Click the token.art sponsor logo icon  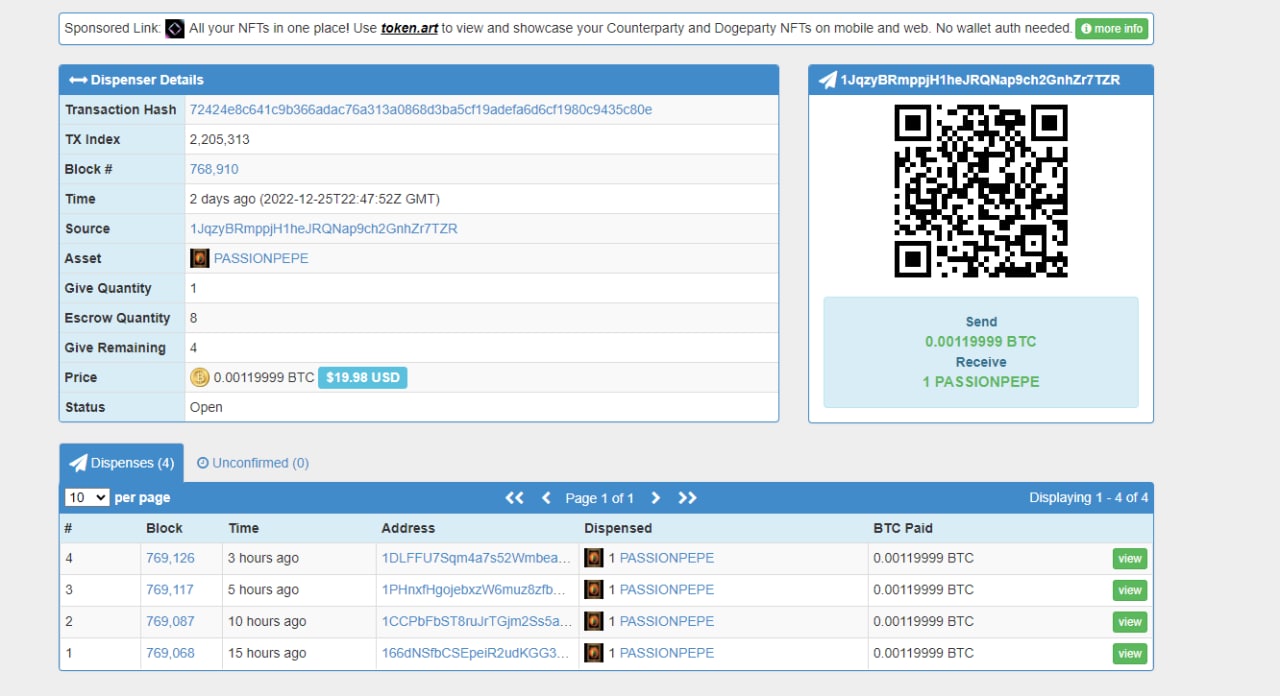point(174,29)
